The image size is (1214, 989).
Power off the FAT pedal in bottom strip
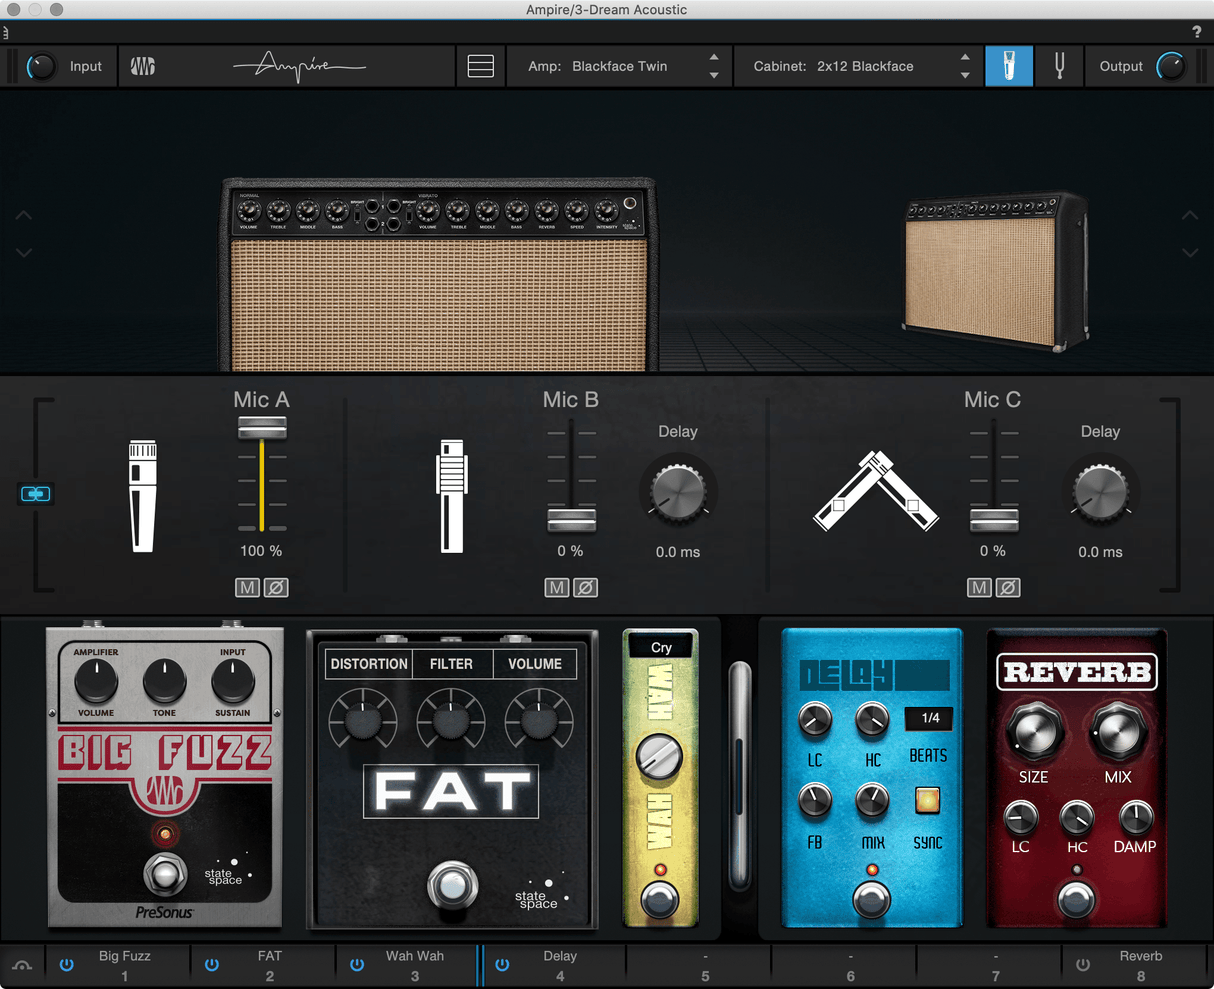pos(211,964)
